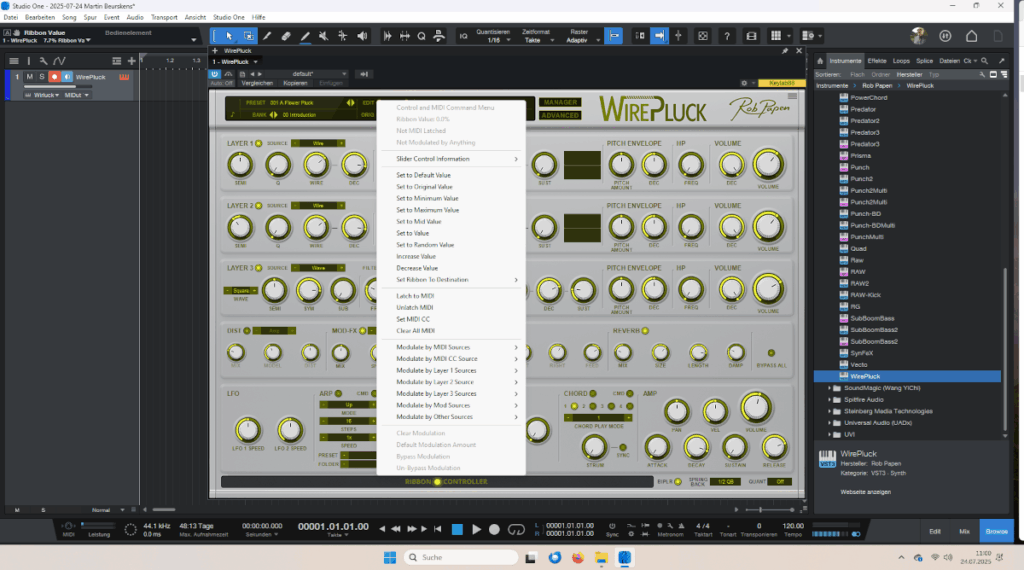Open the WirePluck plugin gear settings

[744, 83]
